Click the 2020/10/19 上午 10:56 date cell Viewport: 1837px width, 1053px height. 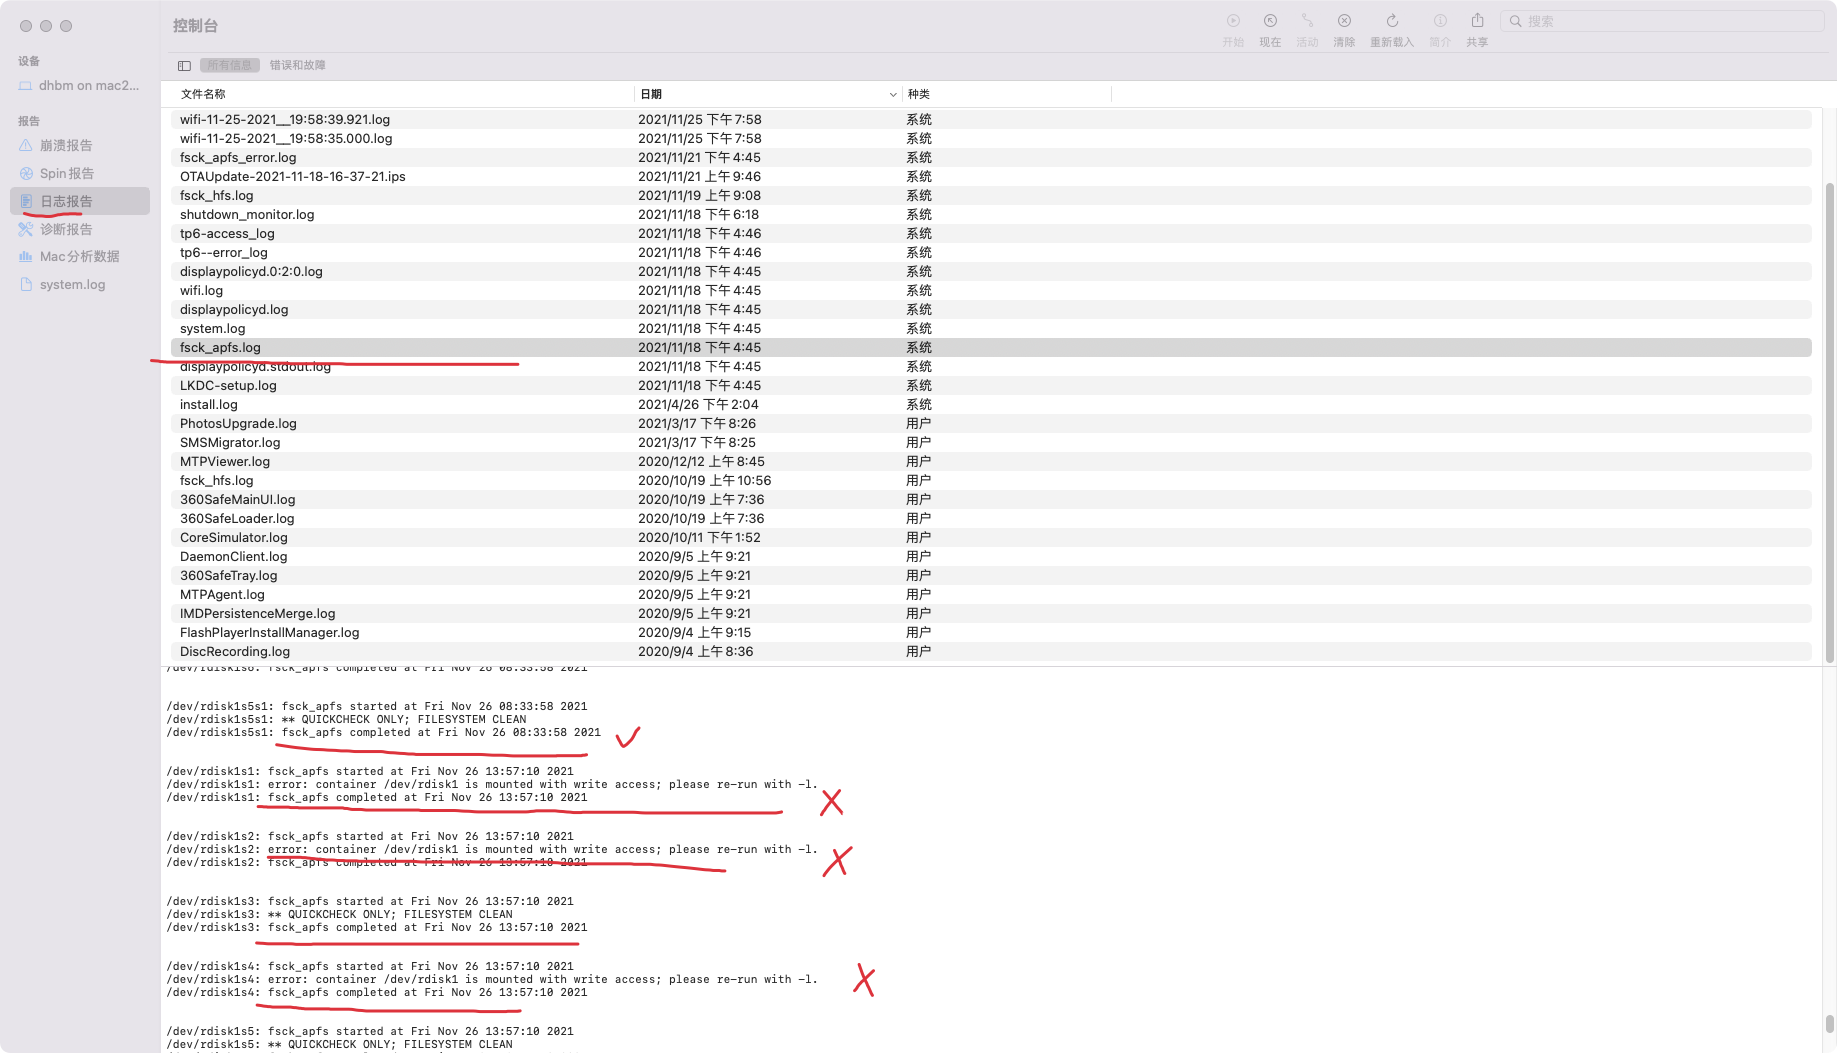pyautogui.click(x=705, y=481)
